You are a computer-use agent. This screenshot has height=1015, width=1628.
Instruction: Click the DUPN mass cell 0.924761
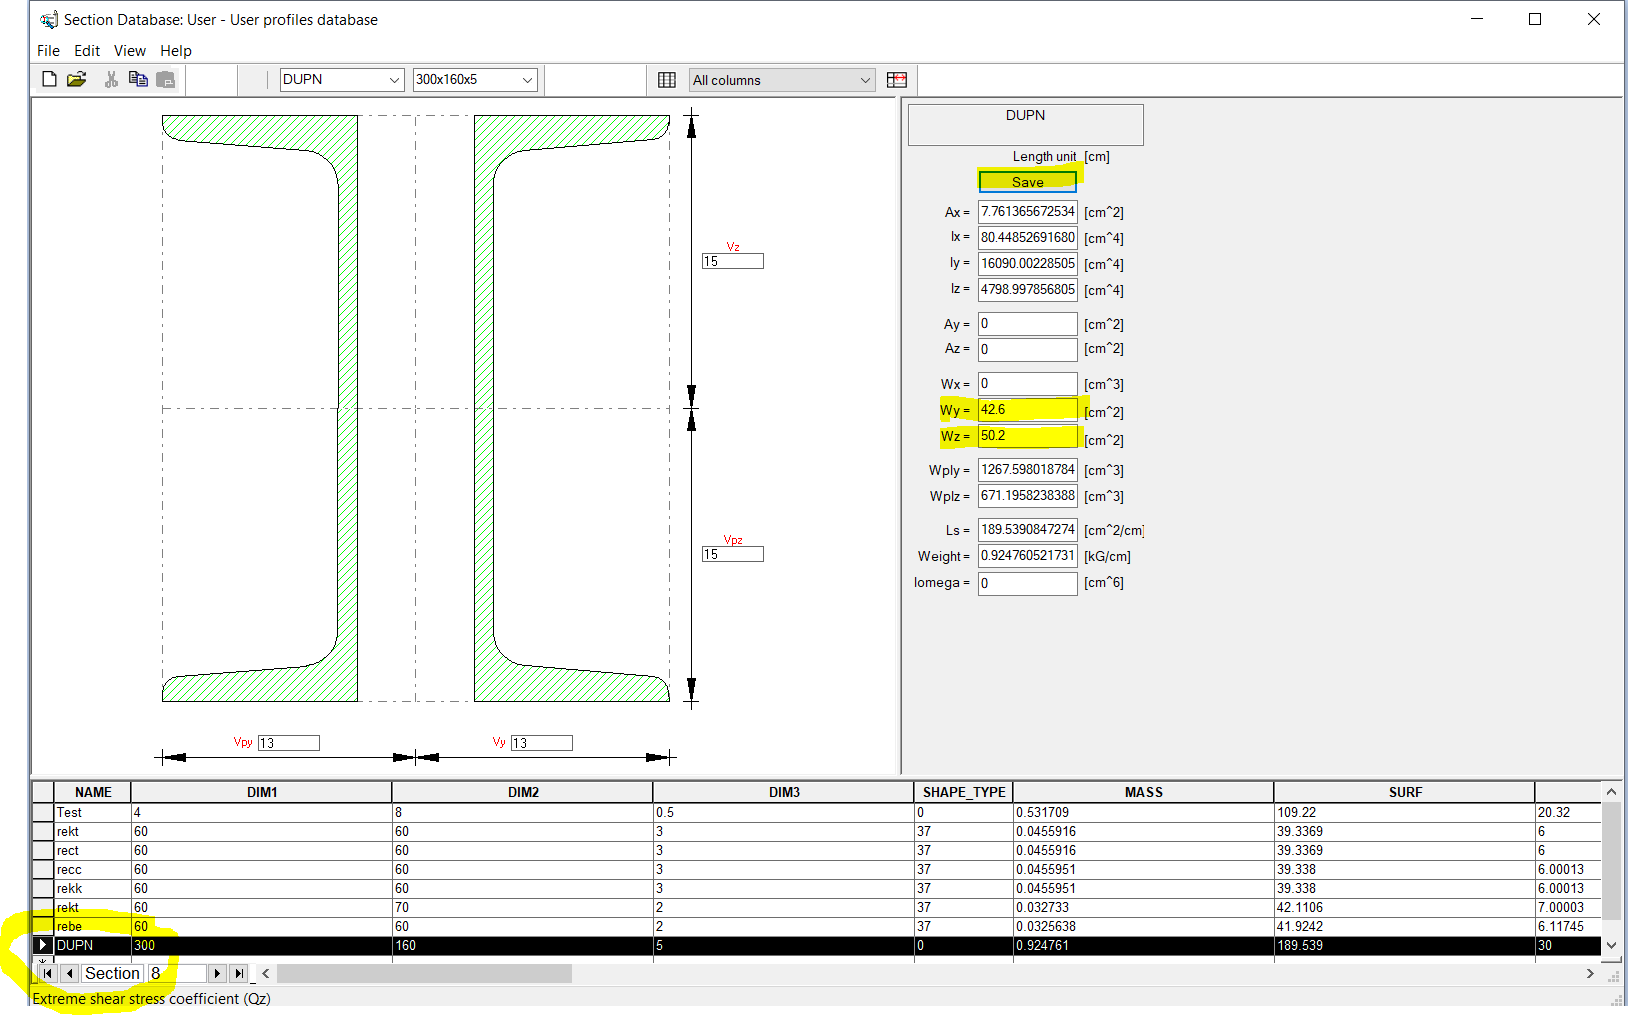click(x=1144, y=946)
